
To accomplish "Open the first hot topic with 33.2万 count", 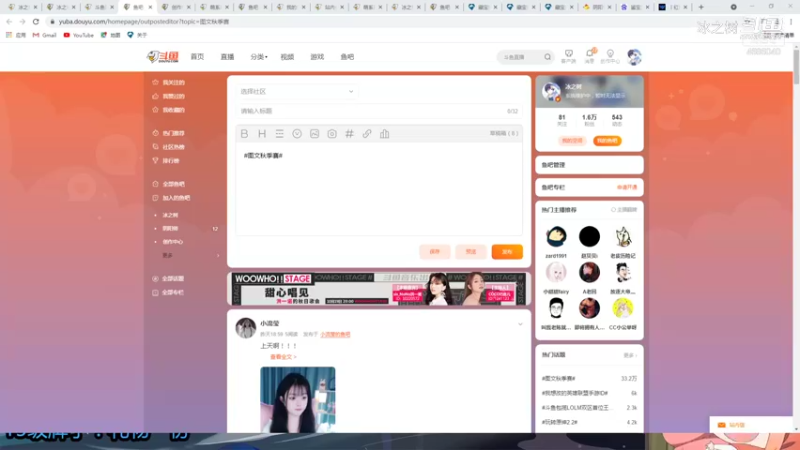I will (589, 379).
